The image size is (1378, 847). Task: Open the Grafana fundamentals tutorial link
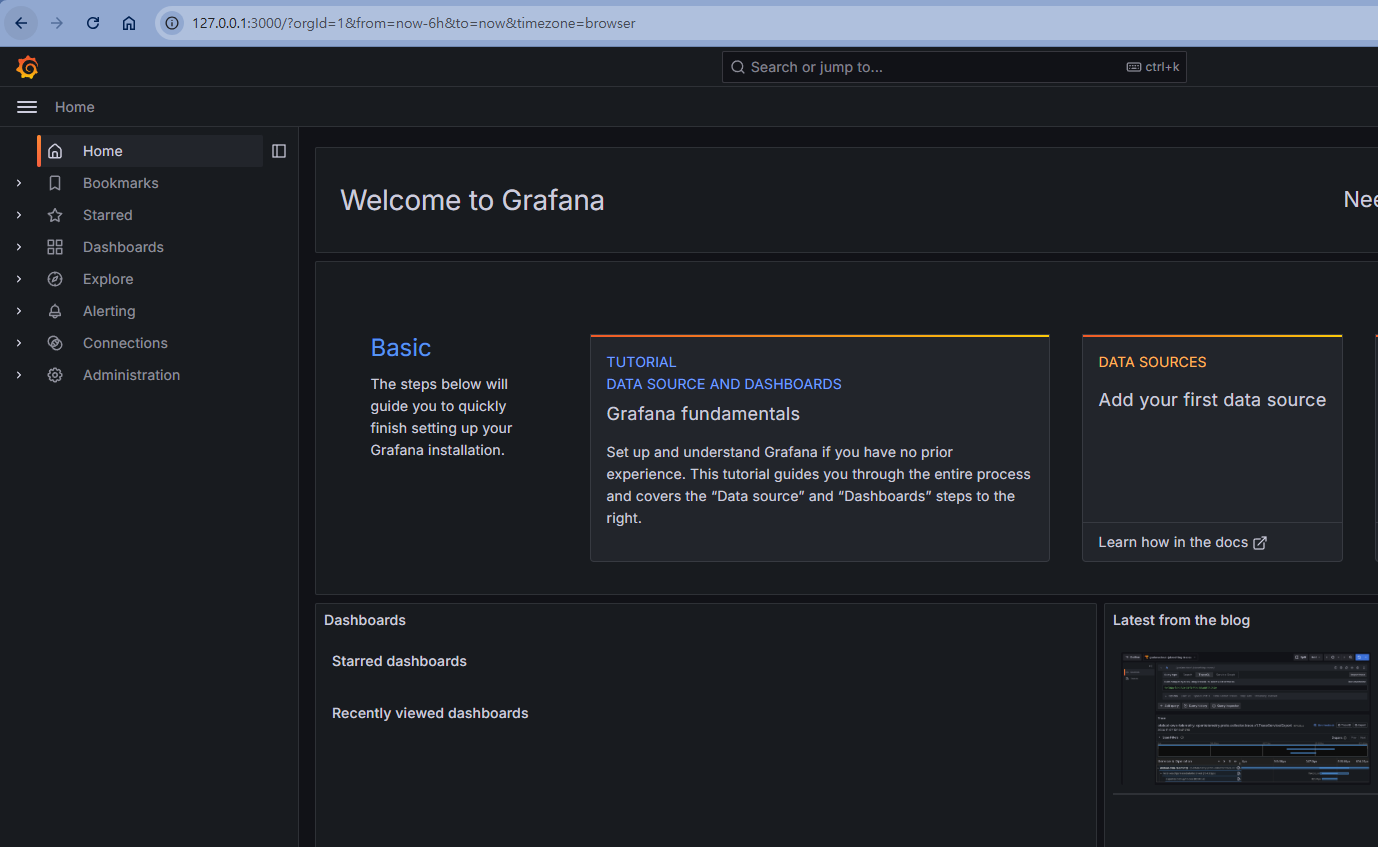pyautogui.click(x=702, y=413)
